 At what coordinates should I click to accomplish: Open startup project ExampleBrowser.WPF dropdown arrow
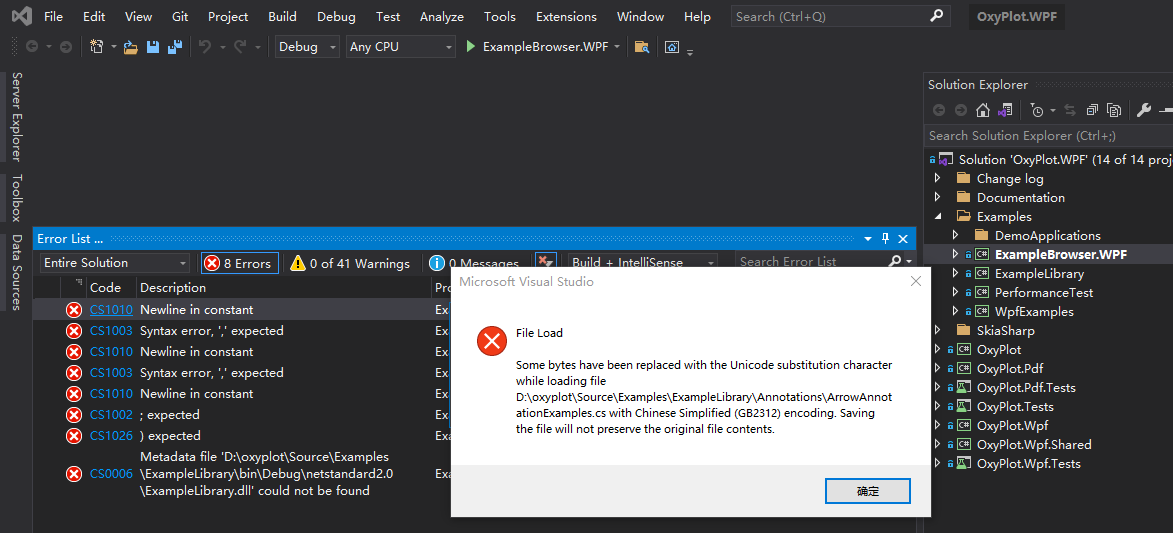[x=617, y=47]
